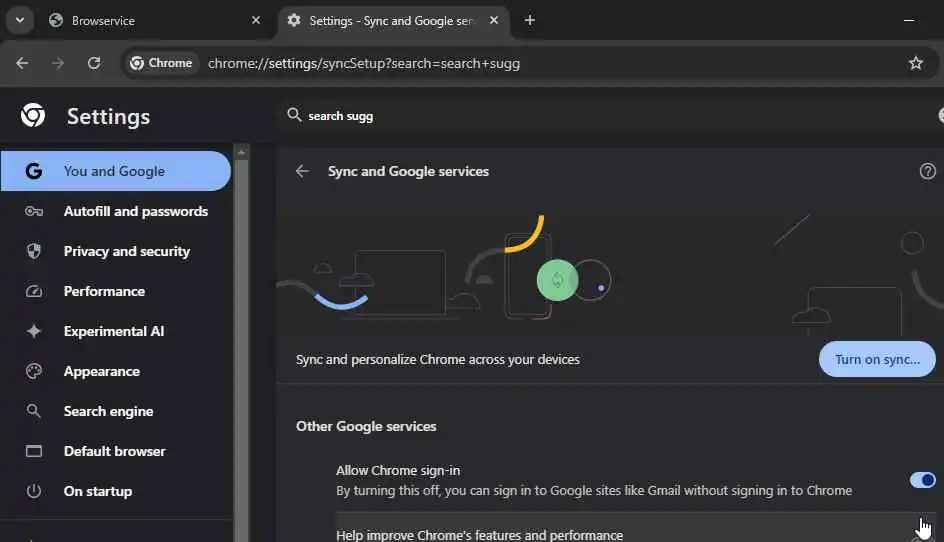Open On startup settings
The width and height of the screenshot is (944, 542).
click(x=116, y=491)
